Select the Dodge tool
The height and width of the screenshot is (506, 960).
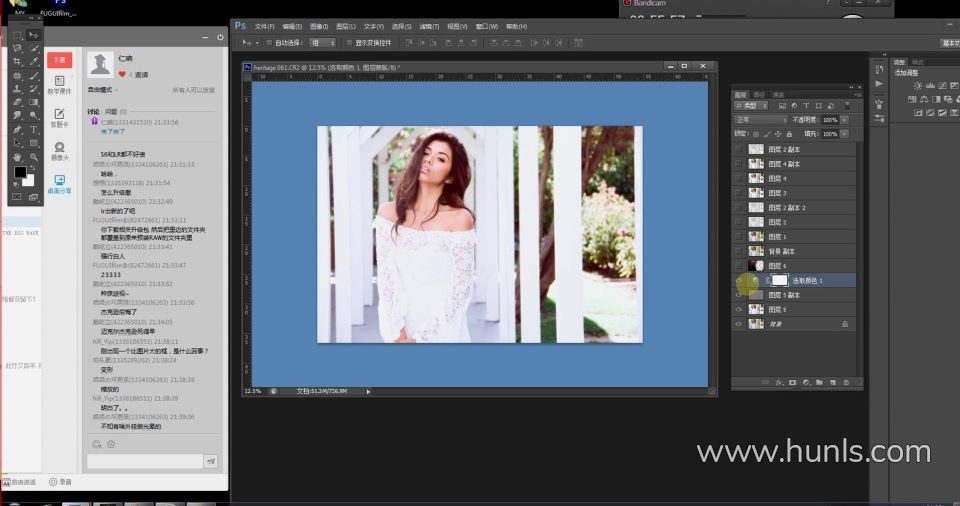click(x=34, y=115)
